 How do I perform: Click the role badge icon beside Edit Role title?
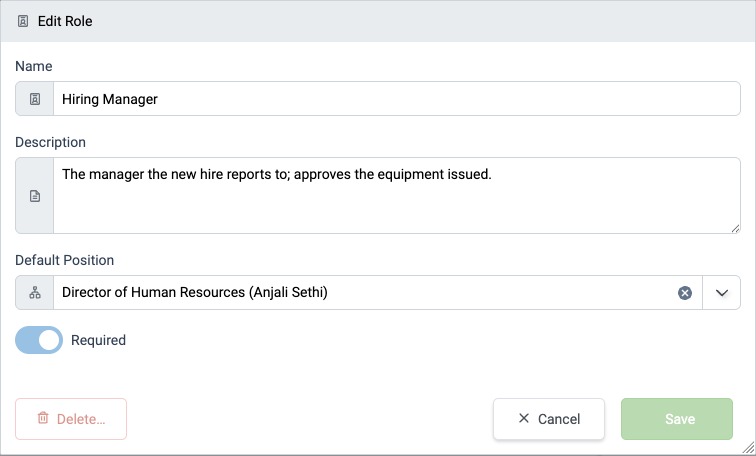coord(23,21)
